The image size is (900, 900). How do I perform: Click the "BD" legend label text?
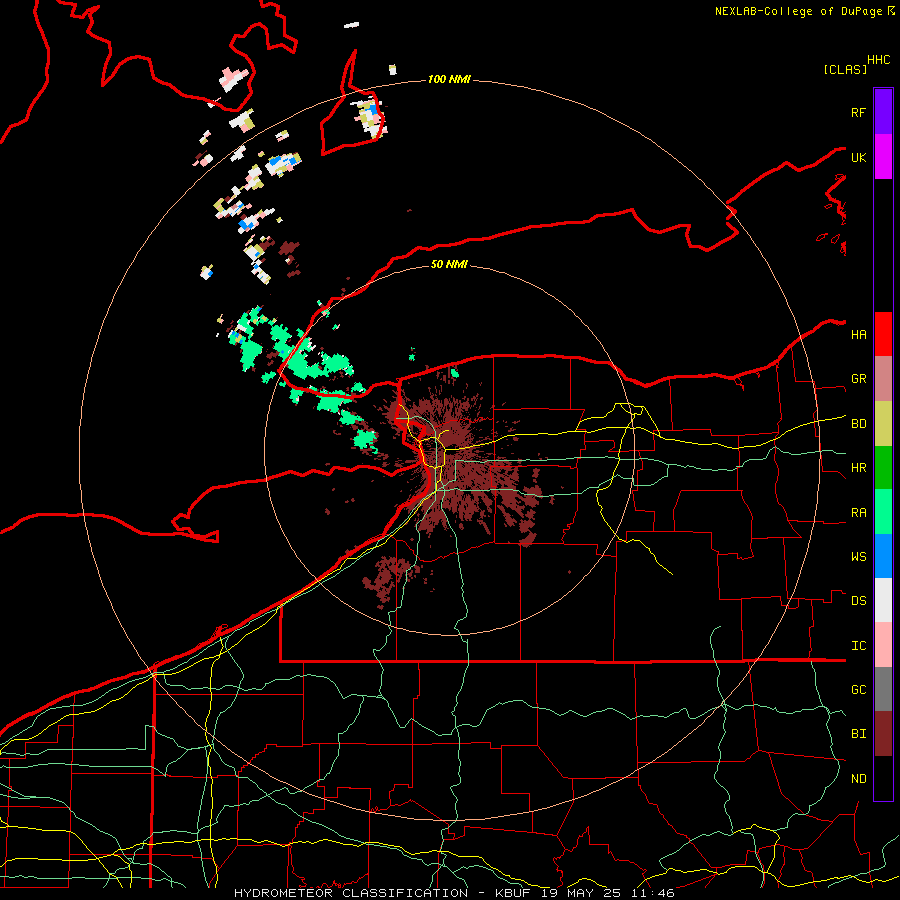point(858,424)
